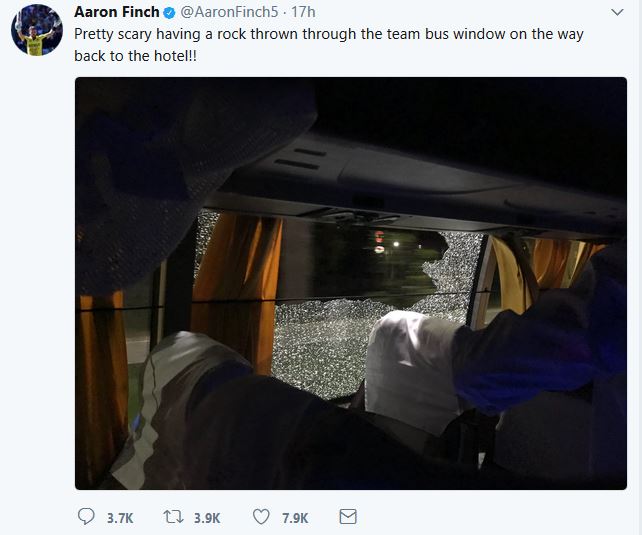Screen dimensions: 642x535
Task: Click the 7.9K likes count
Action: pos(295,518)
